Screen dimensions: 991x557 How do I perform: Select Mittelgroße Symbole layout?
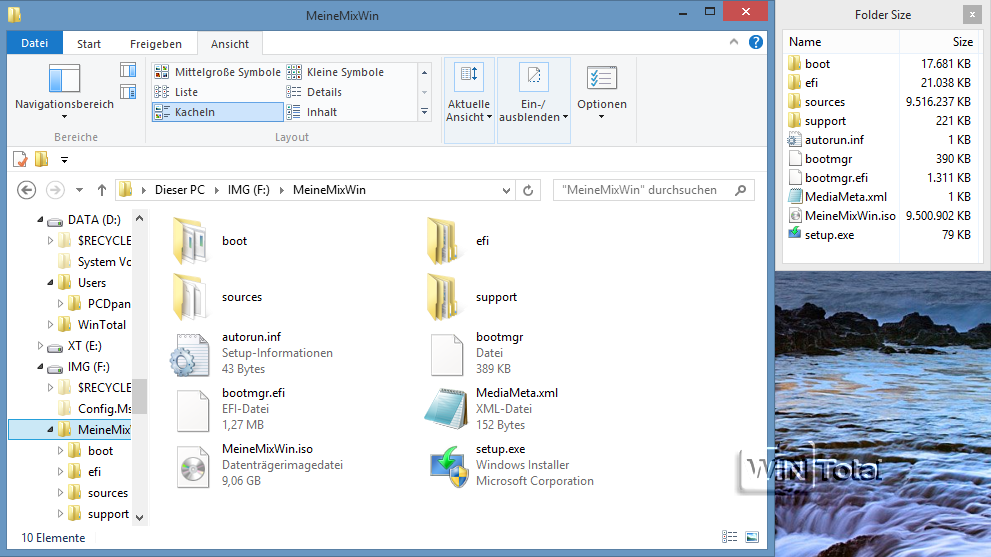(217, 72)
